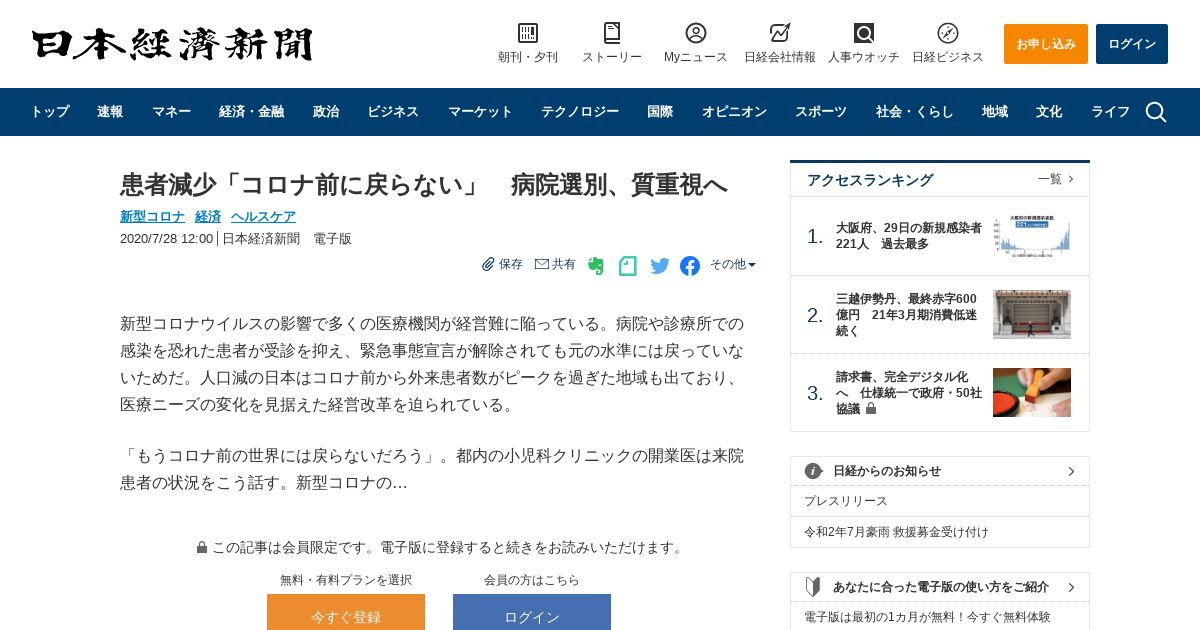
Task: Select the スポーツ navigation item
Action: (821, 112)
